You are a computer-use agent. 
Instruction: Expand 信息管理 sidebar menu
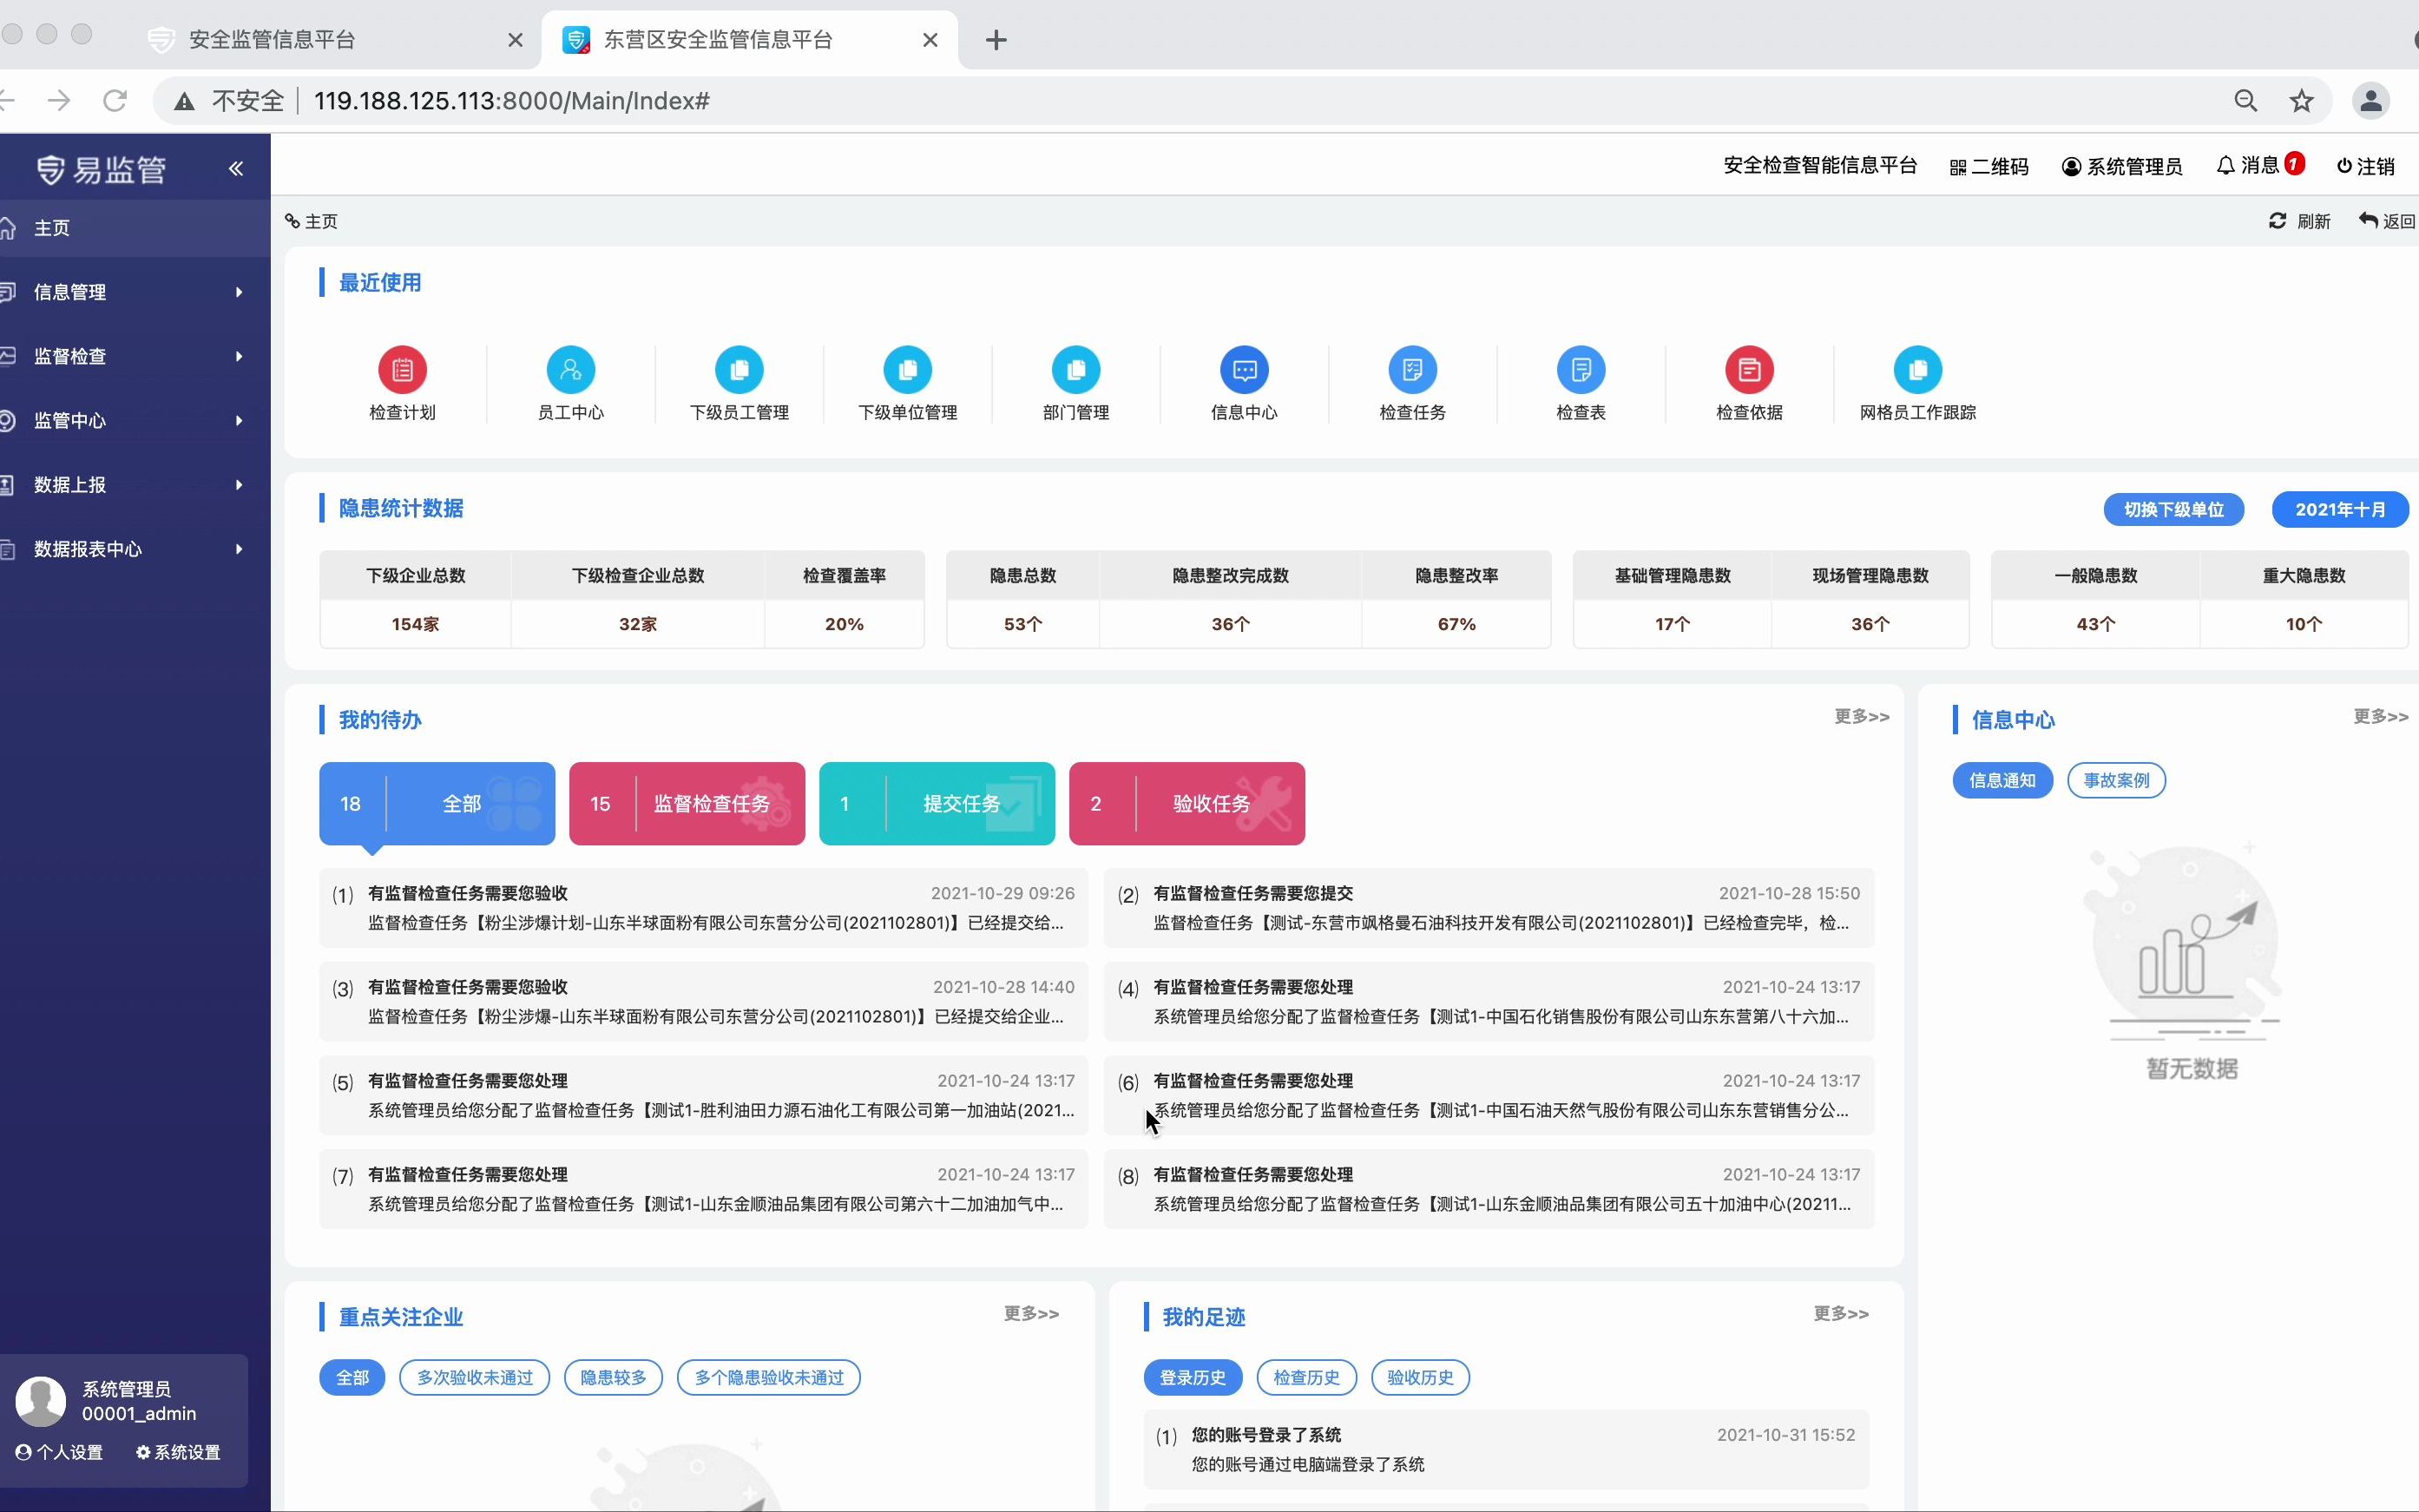130,293
